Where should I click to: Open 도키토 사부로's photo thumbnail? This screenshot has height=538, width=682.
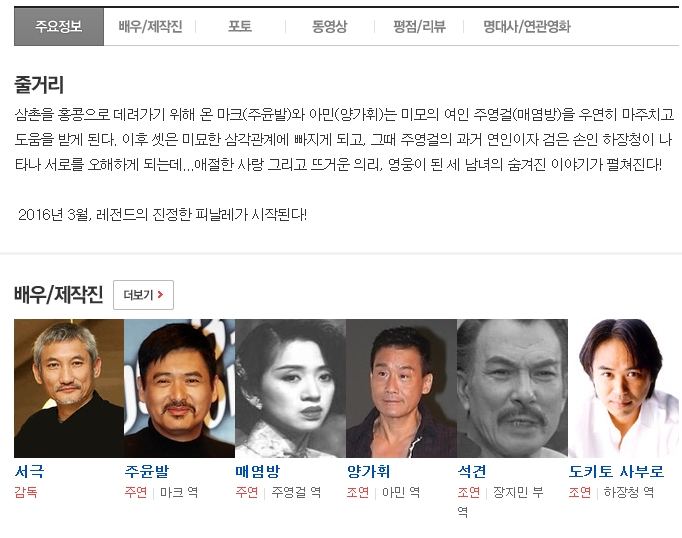624,388
